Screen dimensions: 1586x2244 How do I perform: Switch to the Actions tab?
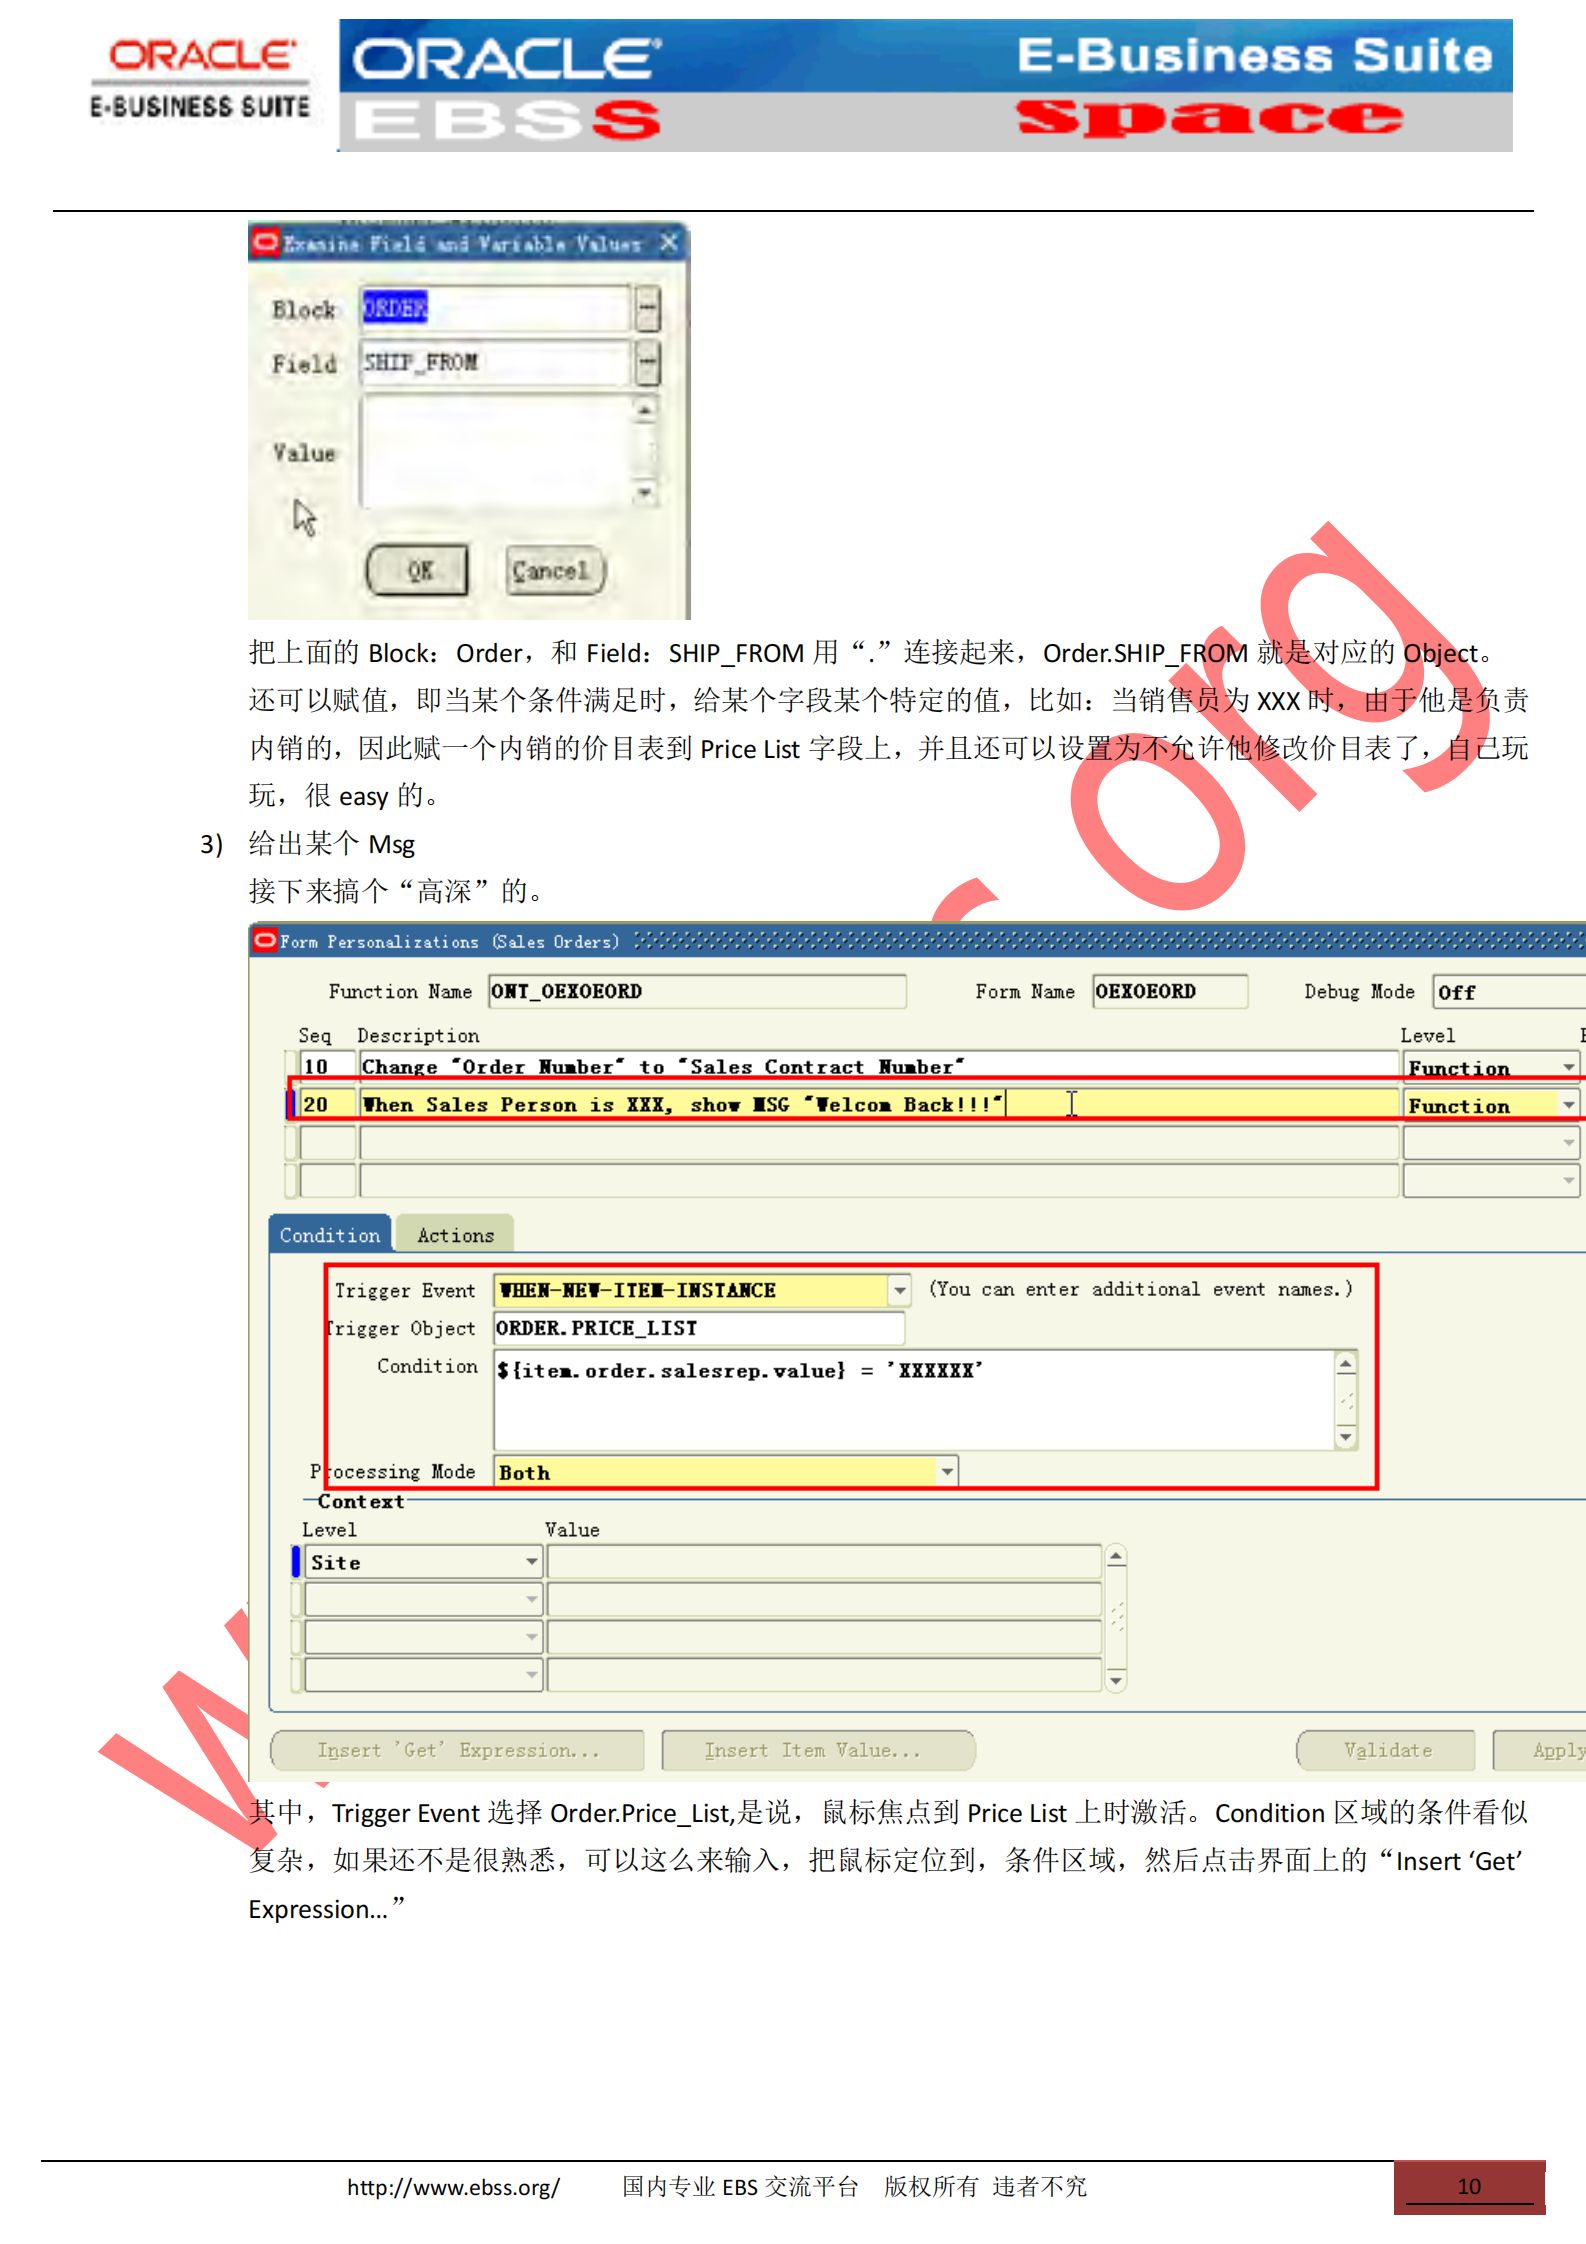[x=456, y=1235]
